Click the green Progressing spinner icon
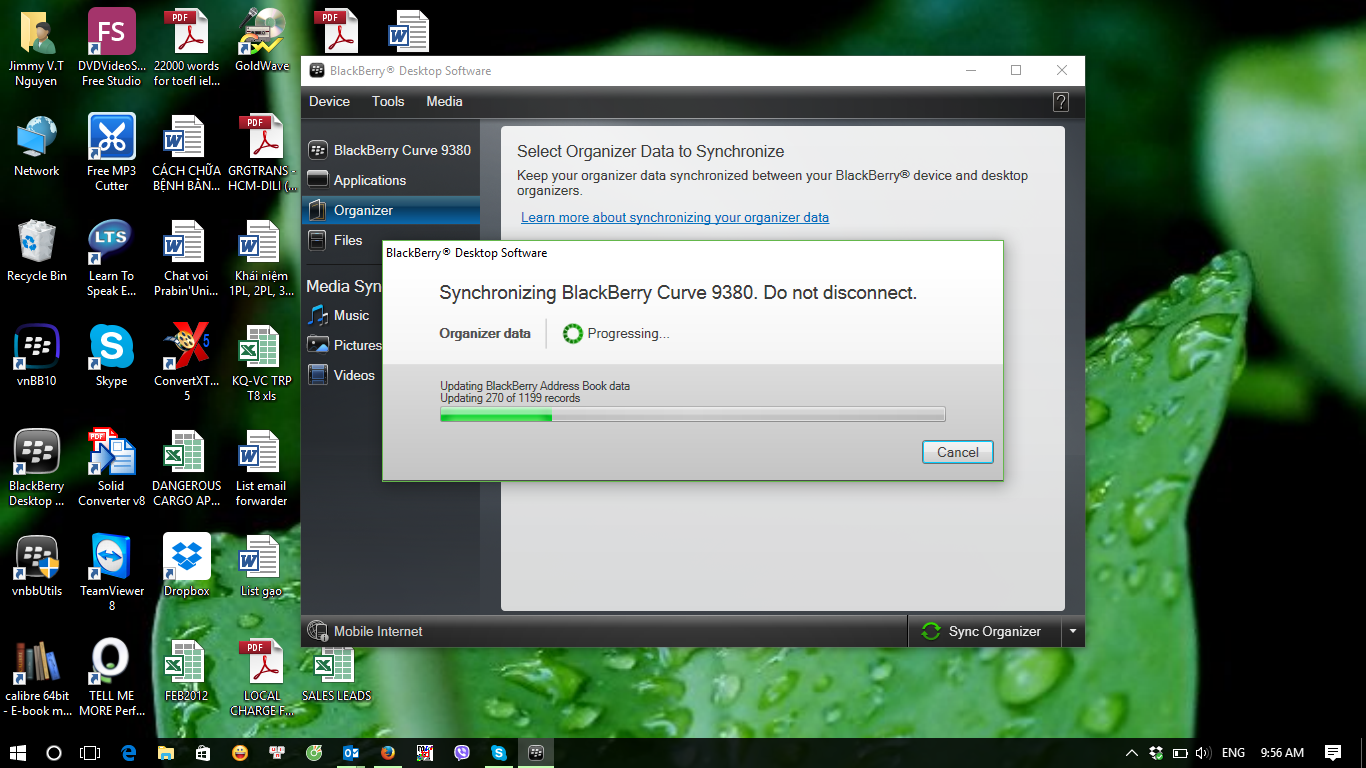 (572, 334)
